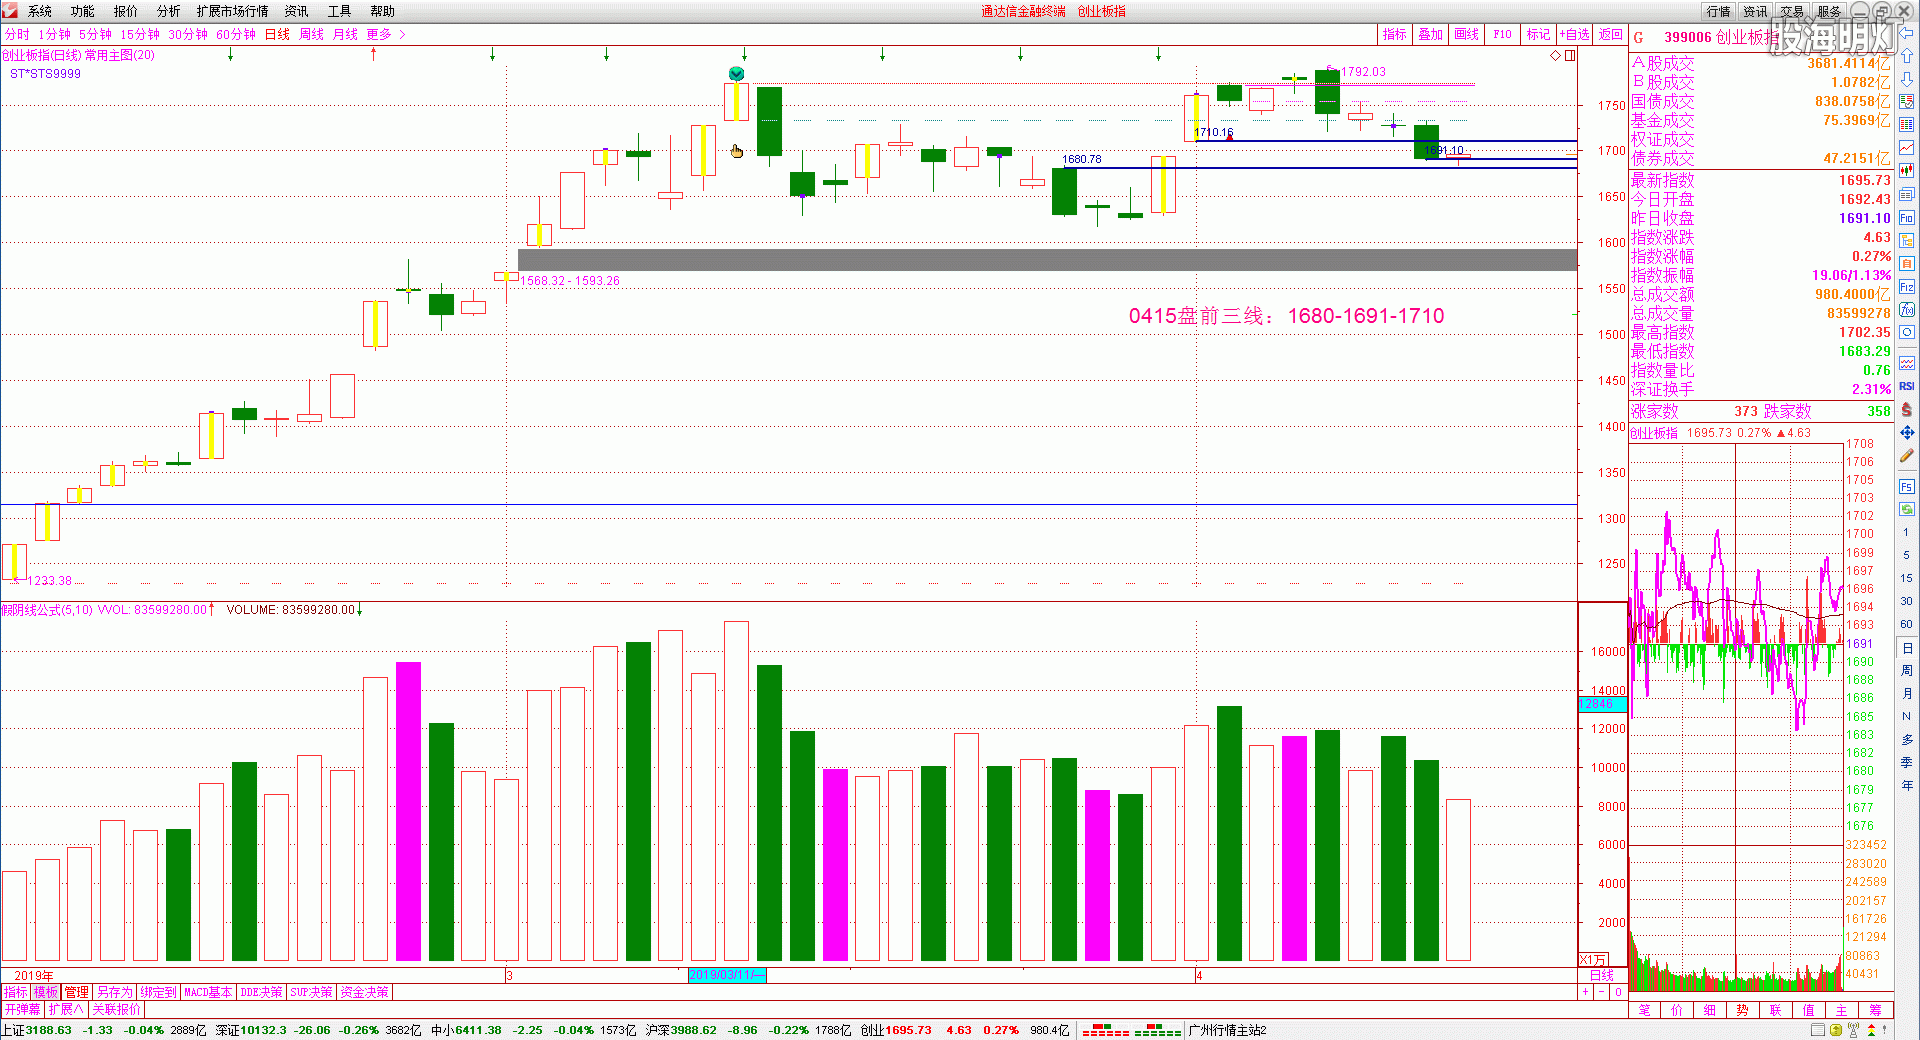Viewport: 1920px width, 1040px height.
Task: Open the 叠加 overlay option in chart toolbar
Action: point(1430,34)
